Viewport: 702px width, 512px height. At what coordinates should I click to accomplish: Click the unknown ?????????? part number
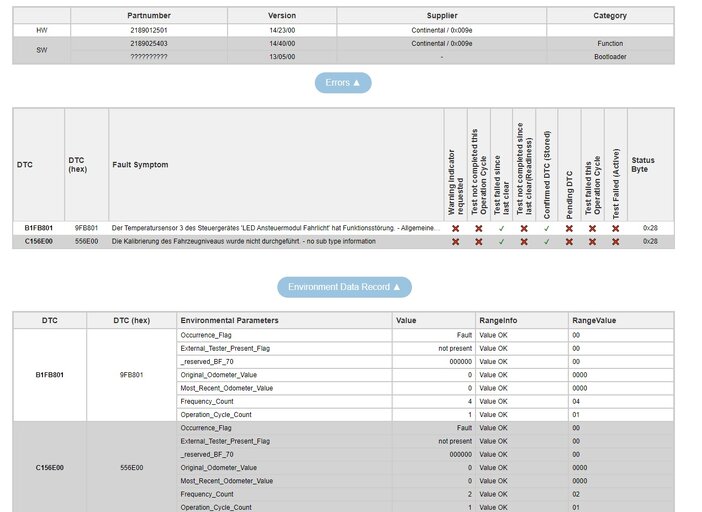(149, 57)
